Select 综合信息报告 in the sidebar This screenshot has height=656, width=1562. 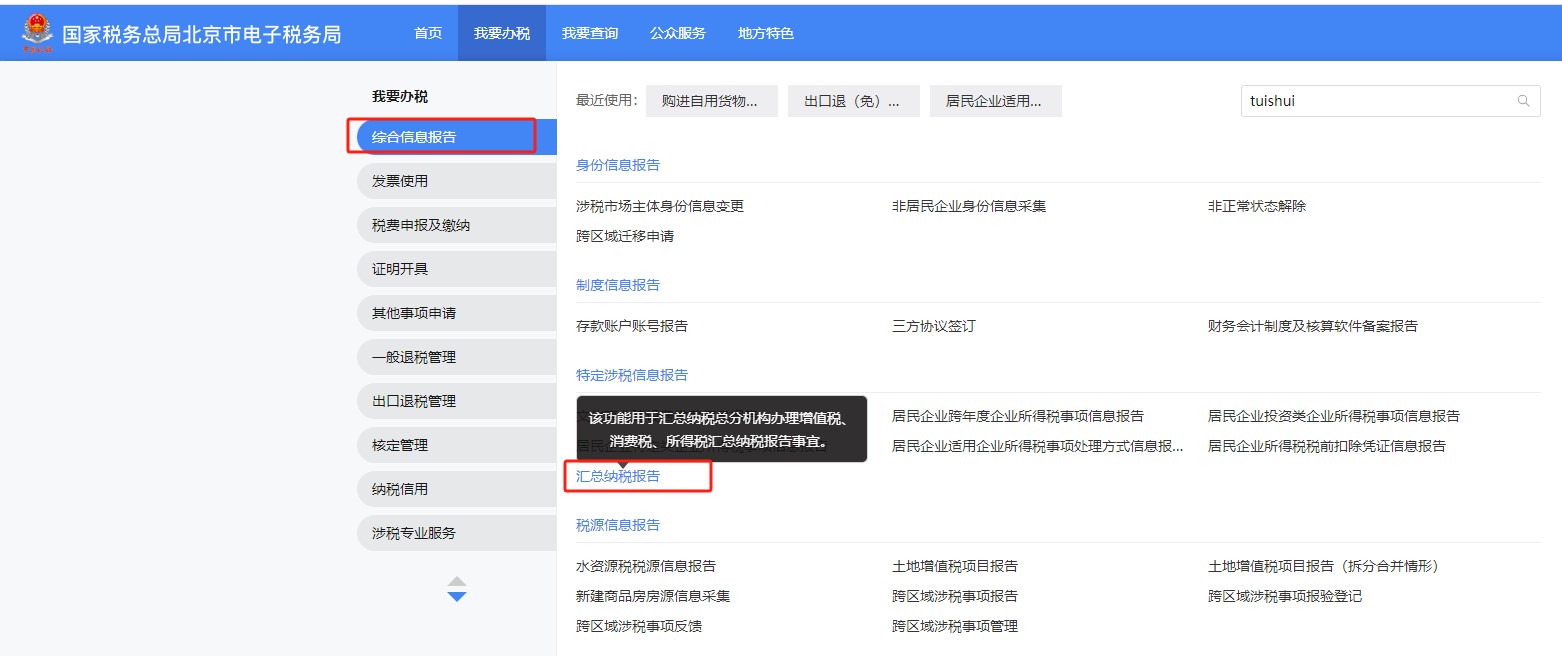pos(456,137)
